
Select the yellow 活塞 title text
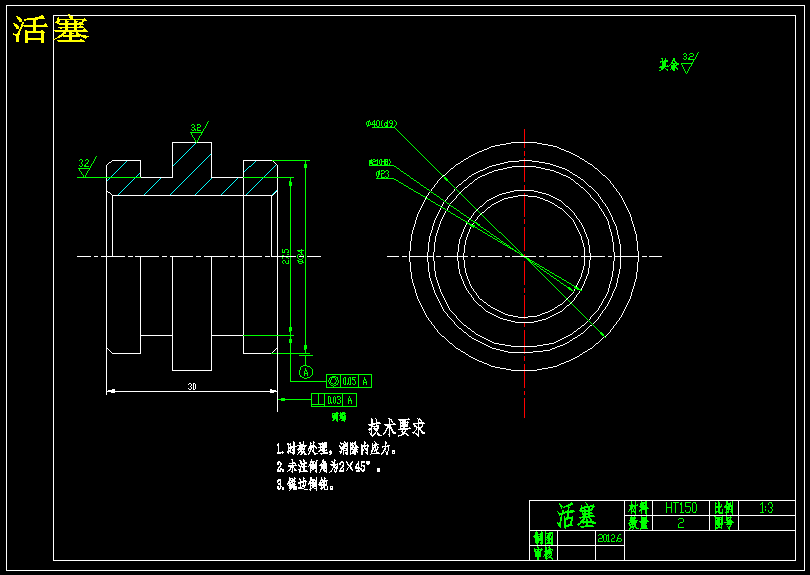coord(51,29)
